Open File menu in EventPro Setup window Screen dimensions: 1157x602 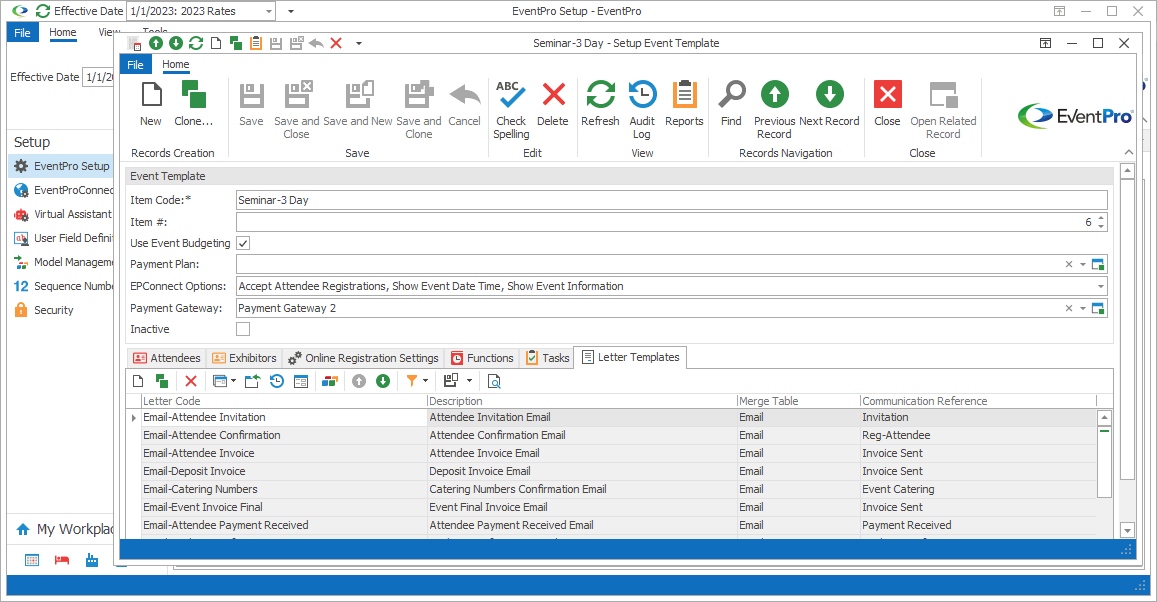pos(23,32)
